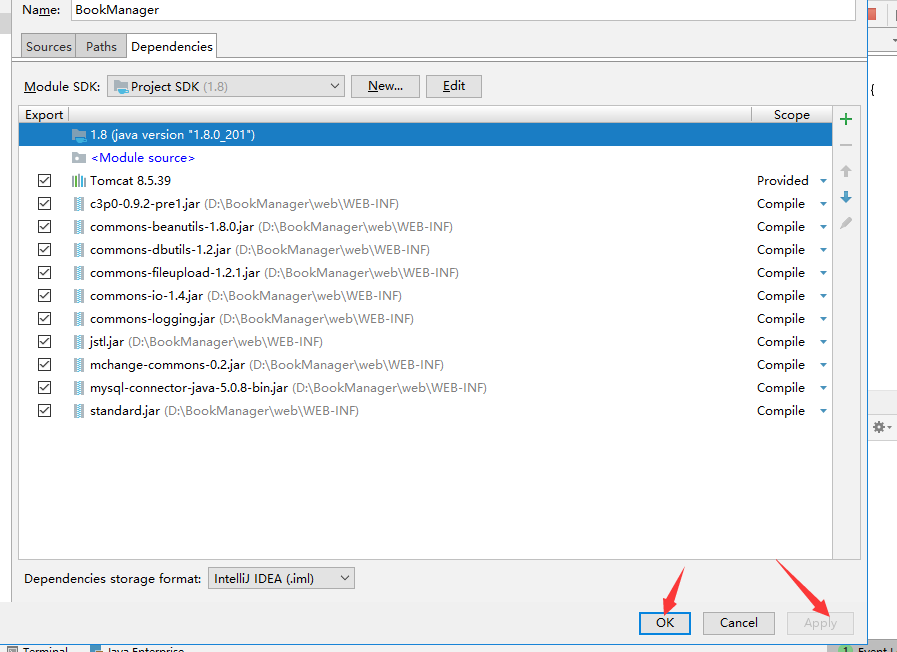Click the JDK 1.8 folder icon
Screen dimensions: 897x652
coord(79,135)
